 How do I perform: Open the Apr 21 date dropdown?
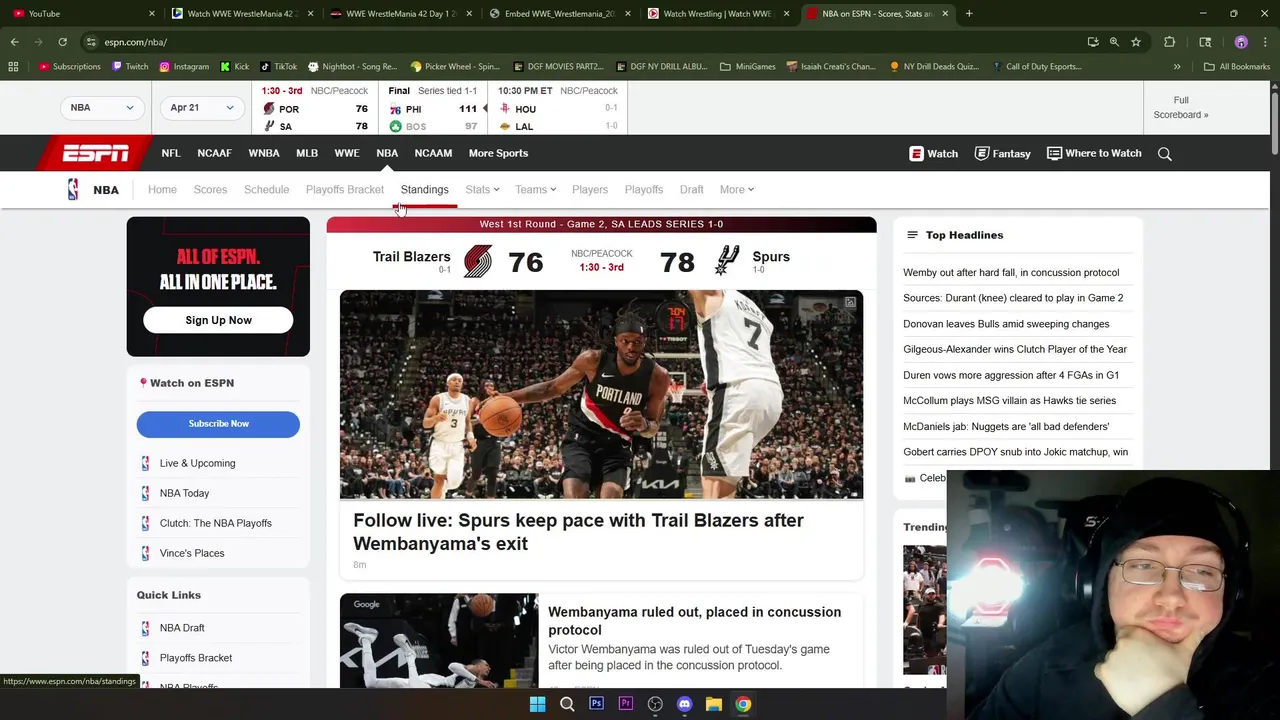201,107
